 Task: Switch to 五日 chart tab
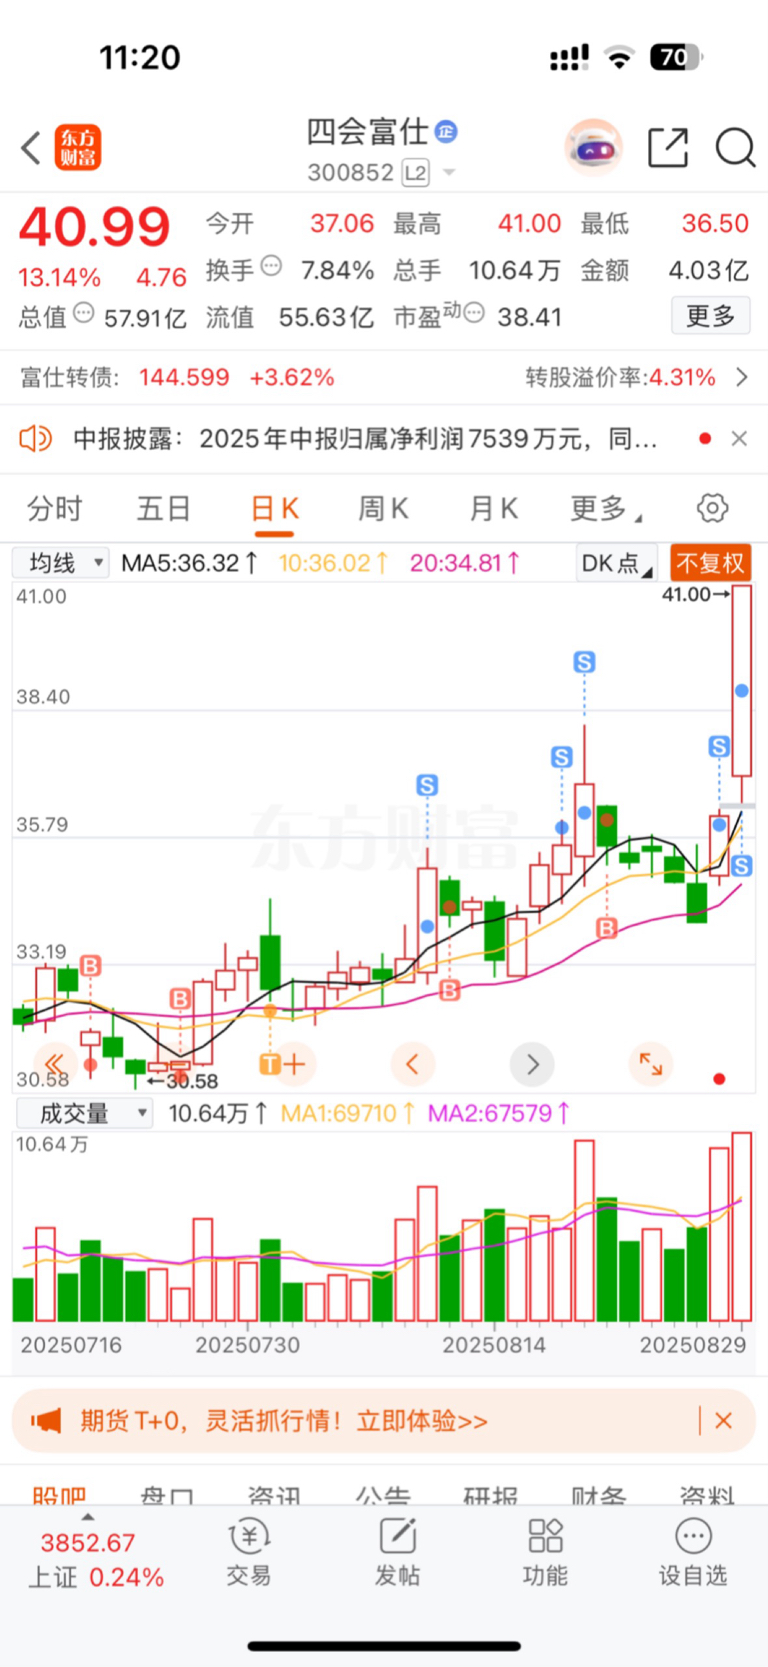(x=164, y=509)
